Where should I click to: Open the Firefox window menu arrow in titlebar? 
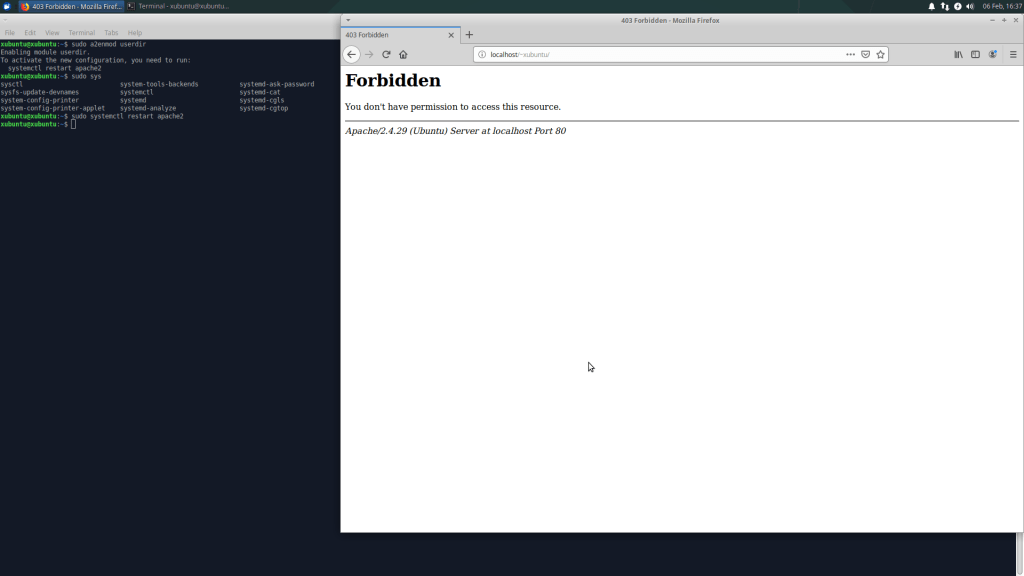pos(347,20)
